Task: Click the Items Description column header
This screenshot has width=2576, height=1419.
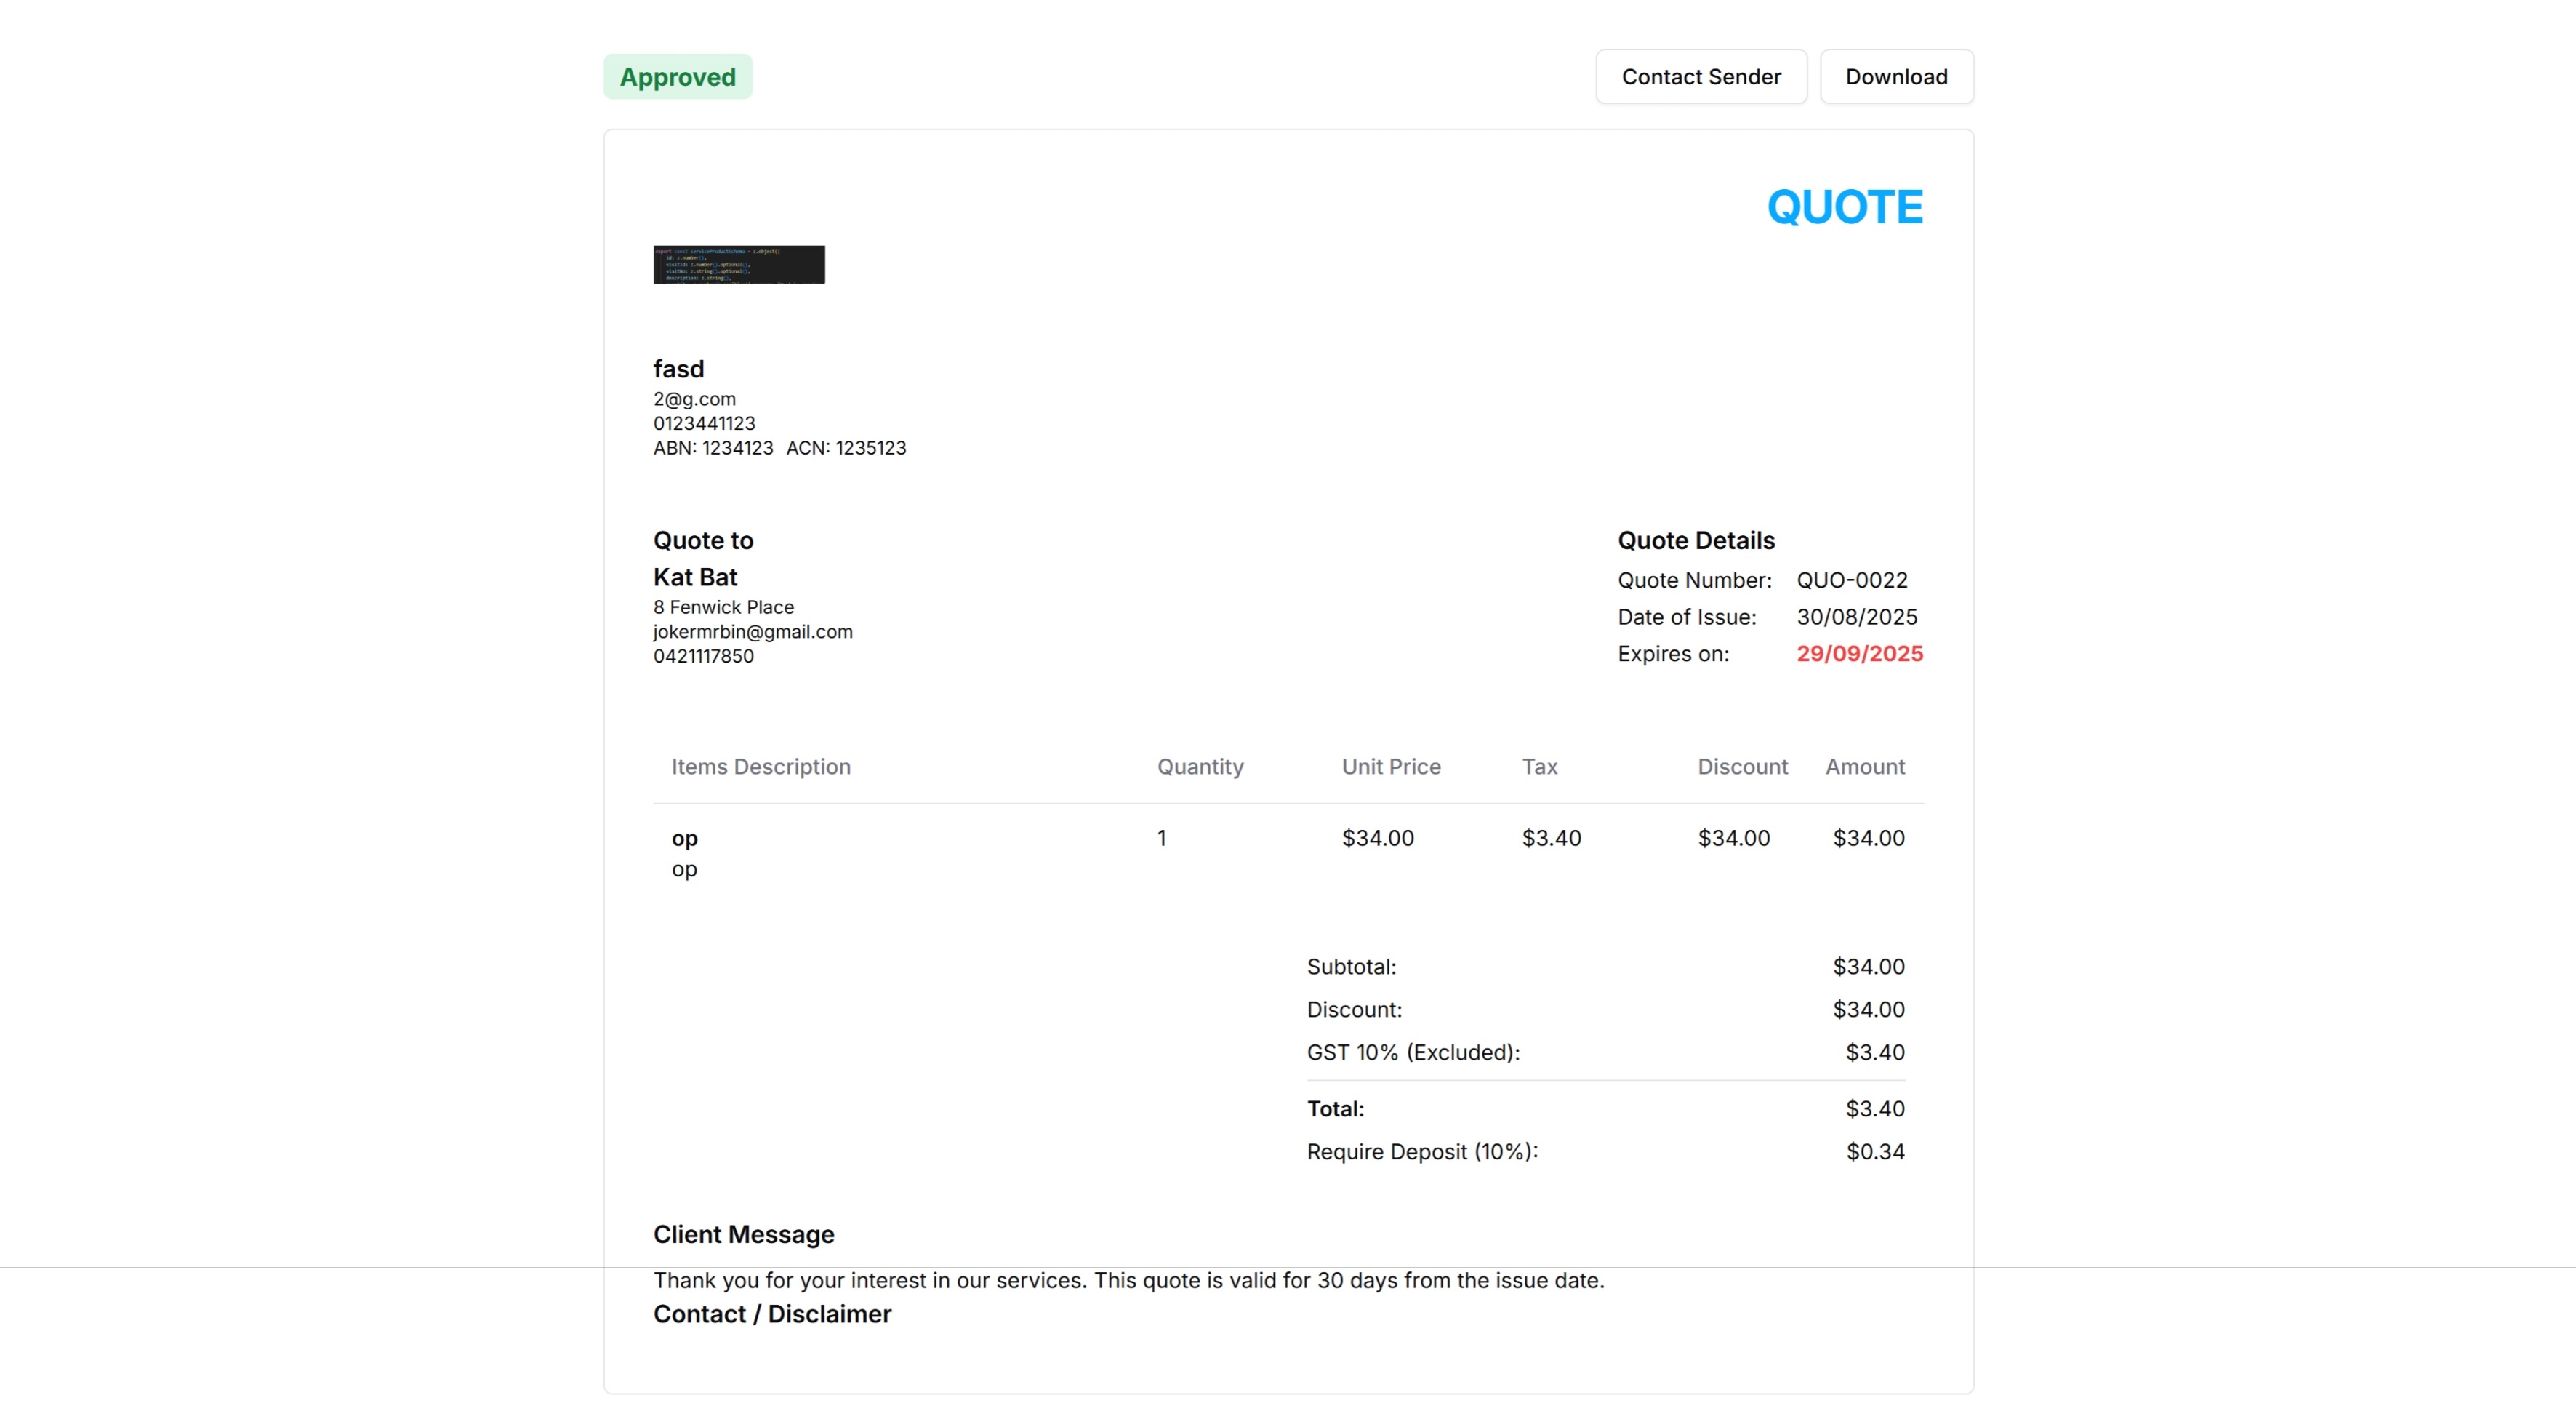Action: (760, 767)
